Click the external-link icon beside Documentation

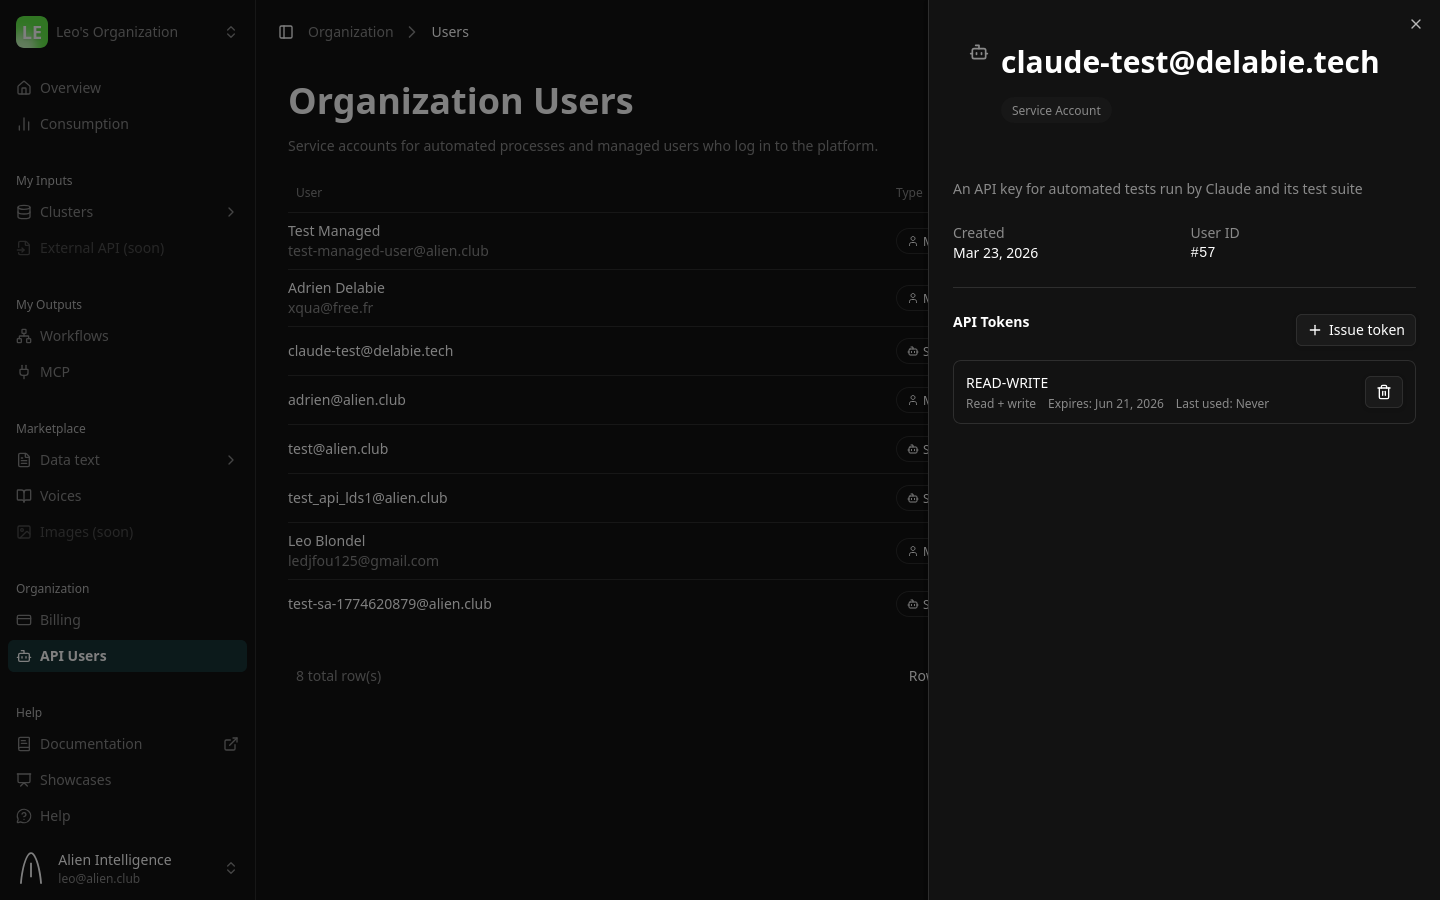[x=231, y=744]
